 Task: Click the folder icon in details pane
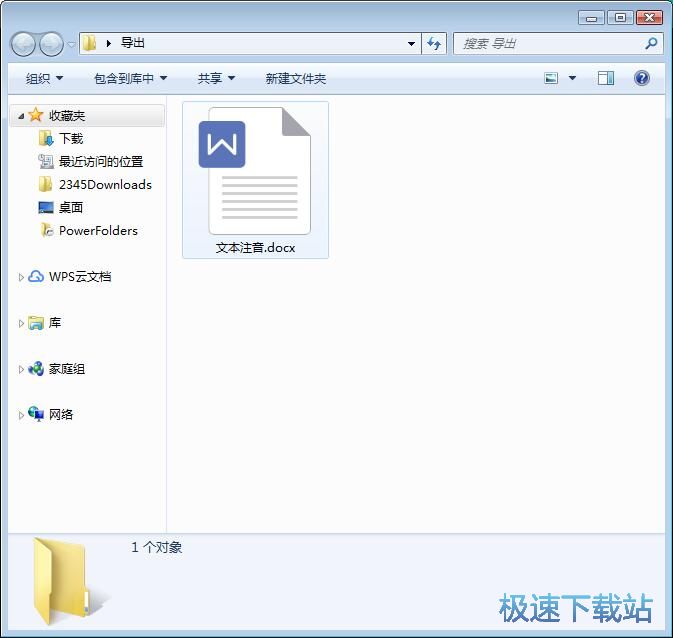pyautogui.click(x=69, y=581)
